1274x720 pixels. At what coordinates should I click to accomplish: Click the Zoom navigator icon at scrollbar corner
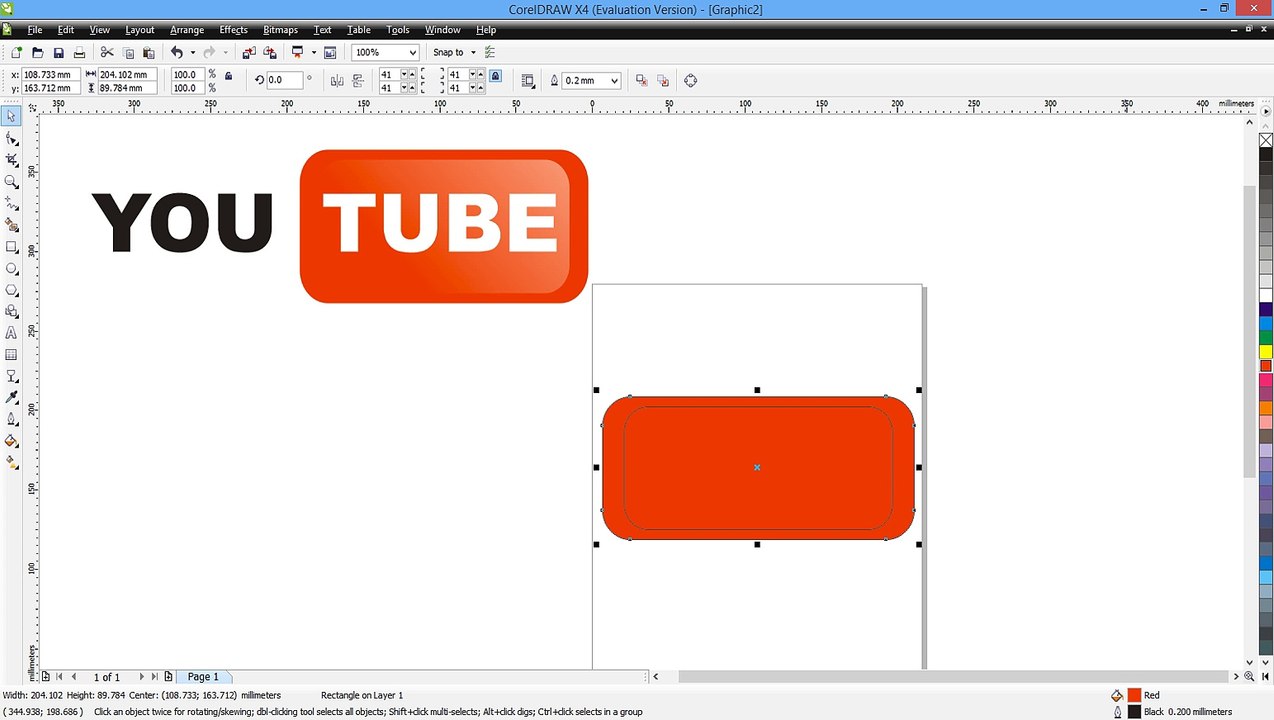click(x=1250, y=677)
